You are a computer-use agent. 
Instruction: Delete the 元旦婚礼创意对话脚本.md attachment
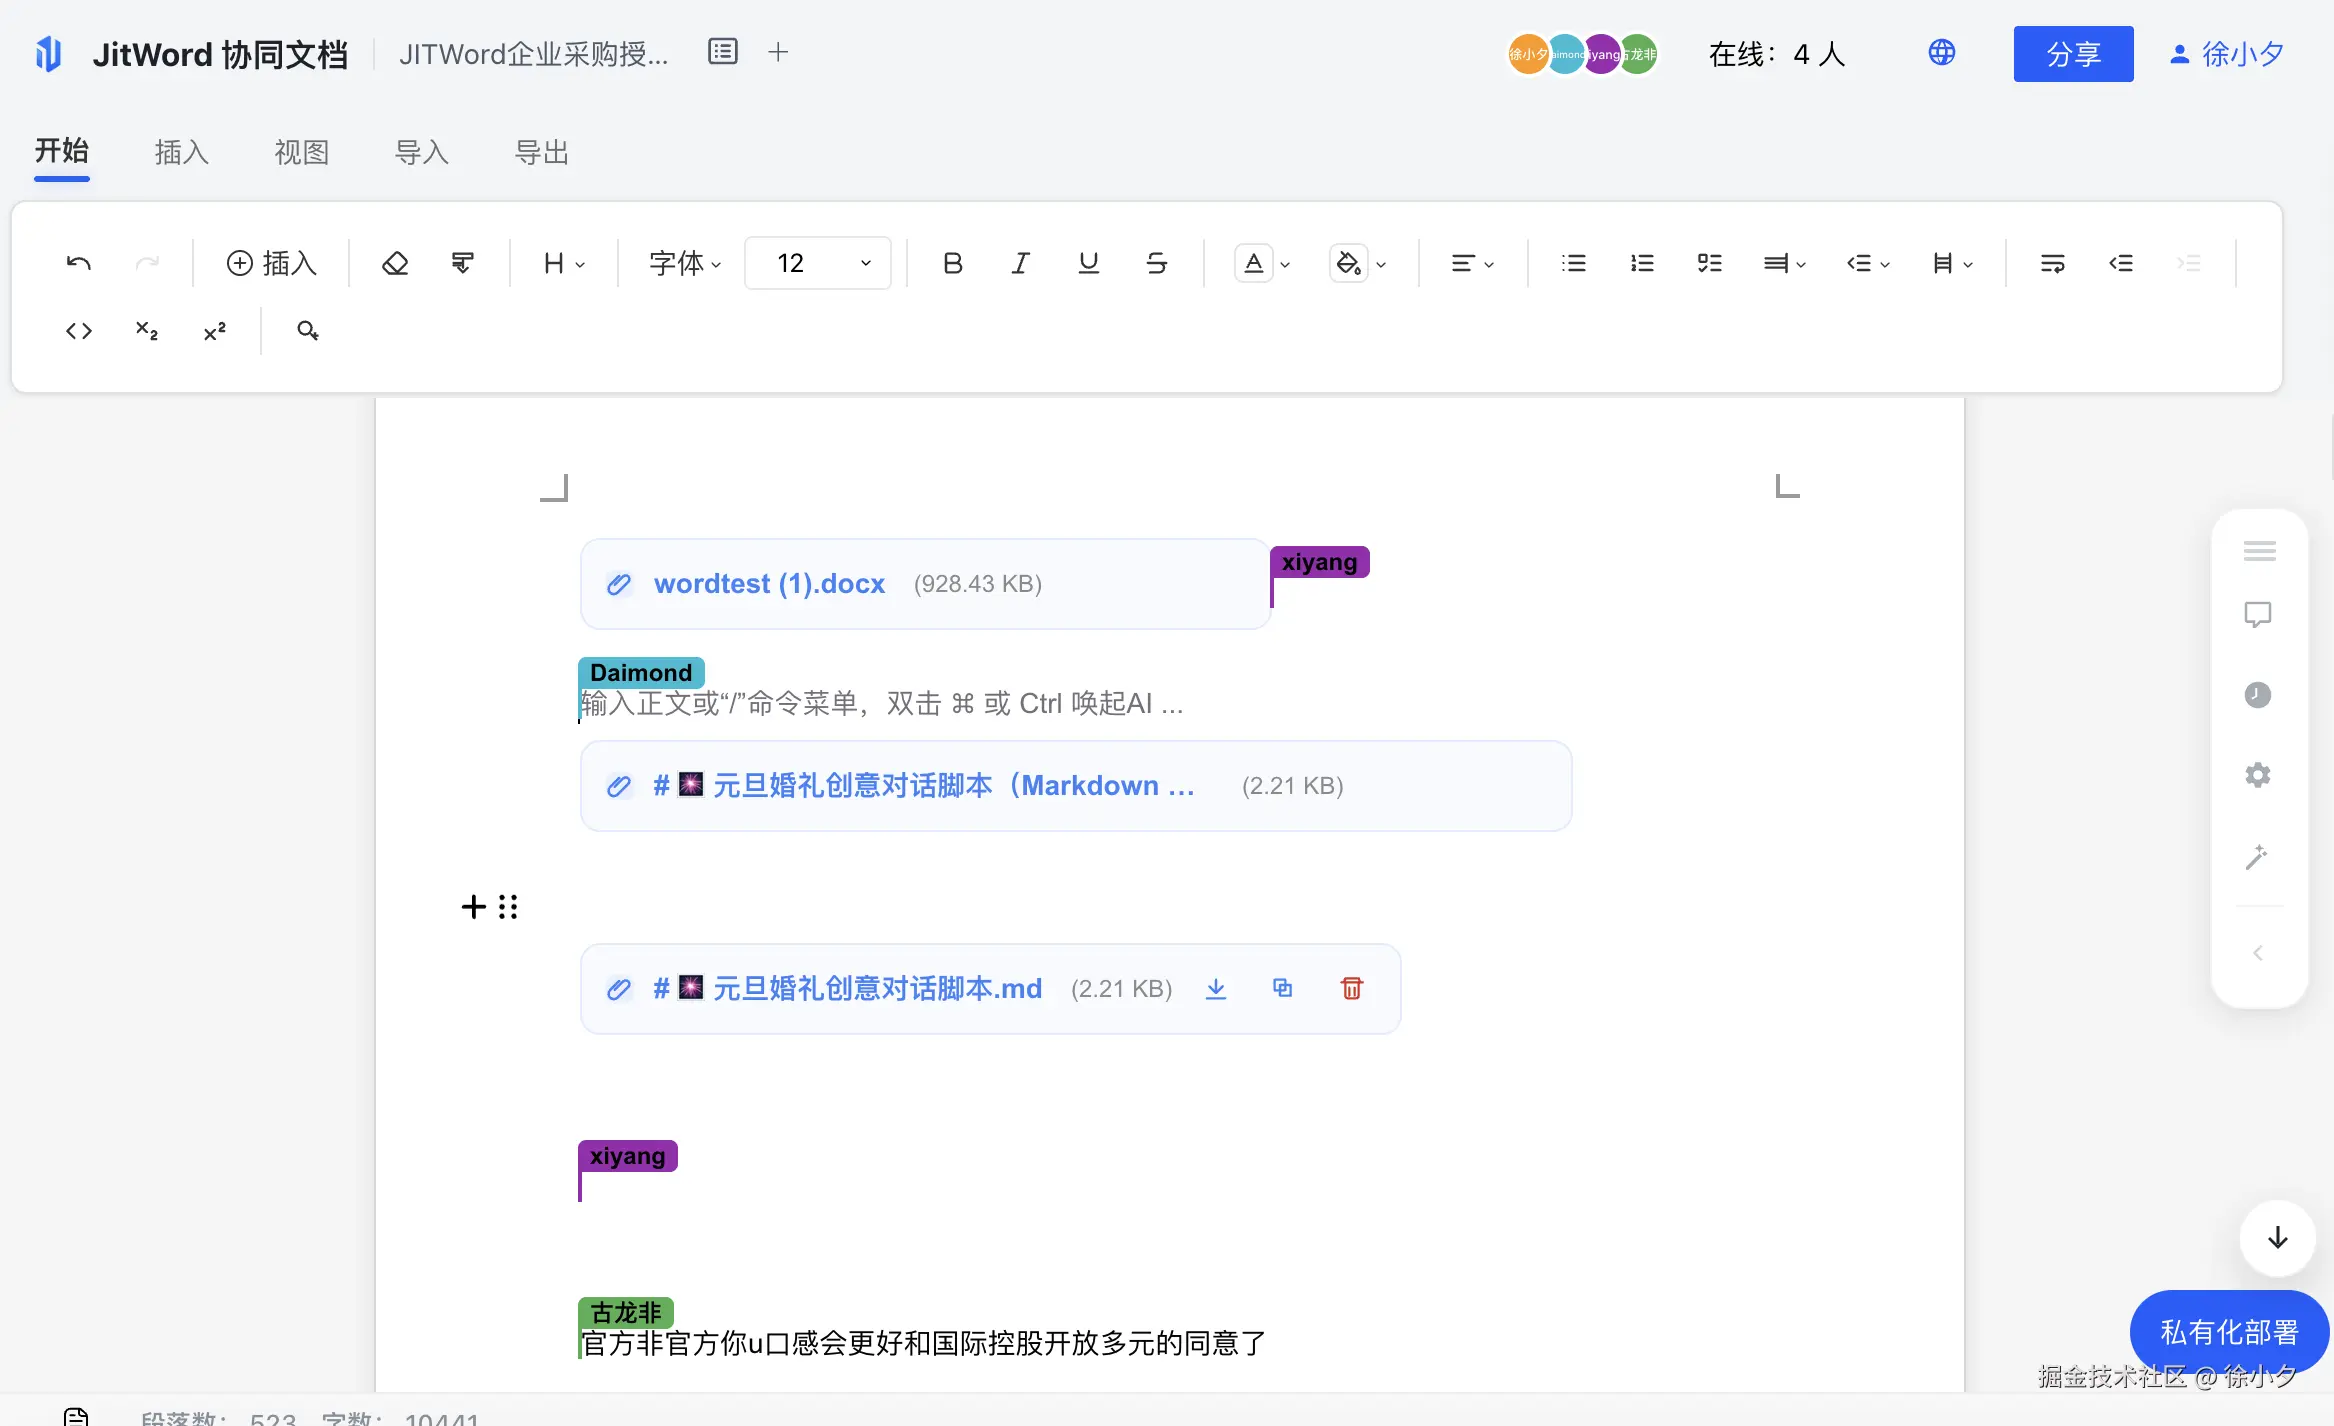(x=1351, y=988)
